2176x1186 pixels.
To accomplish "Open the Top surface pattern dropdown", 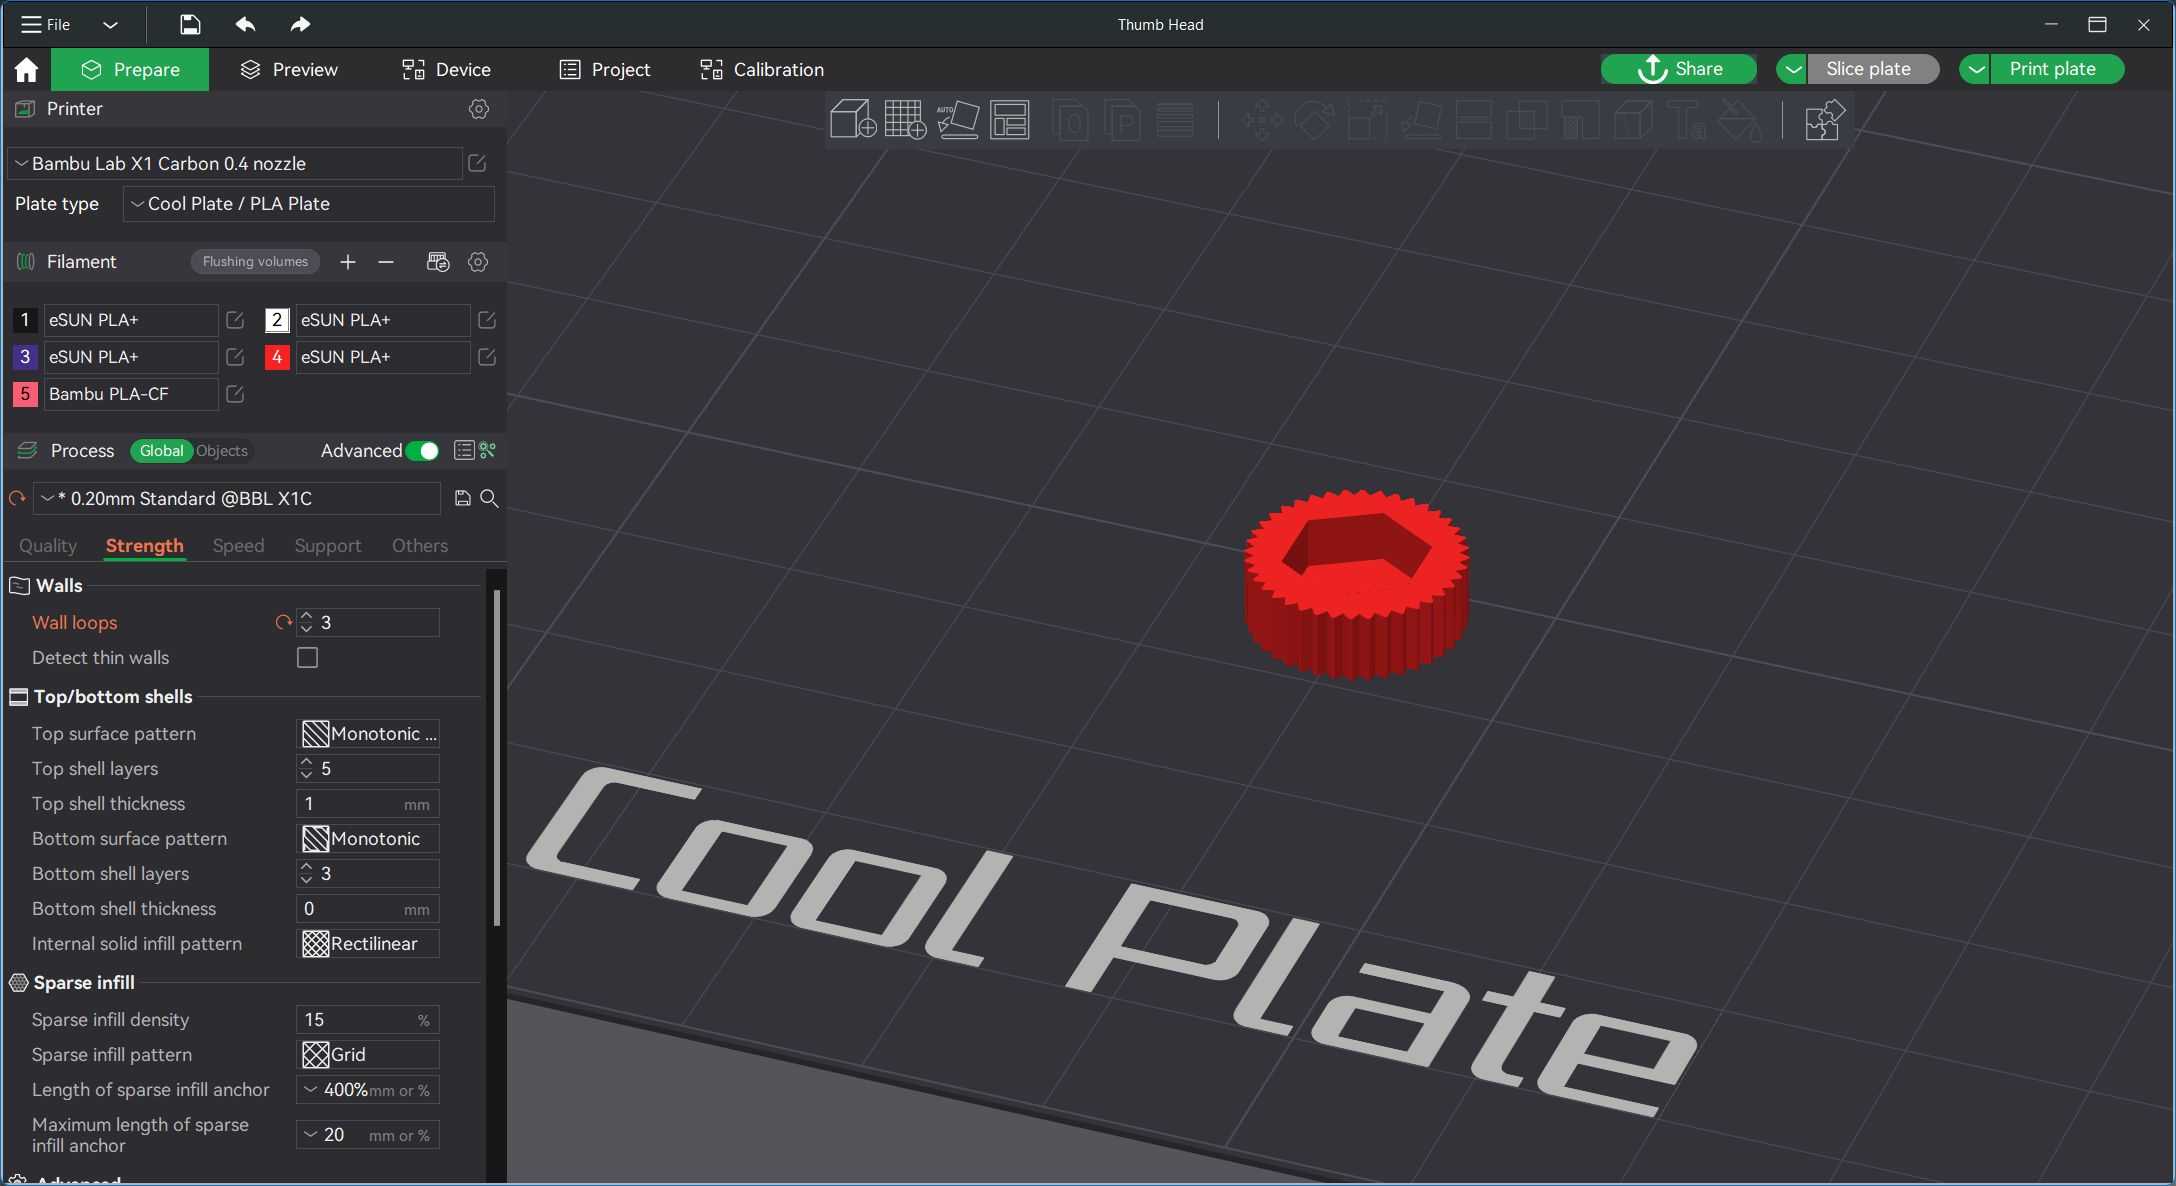I will (x=368, y=734).
